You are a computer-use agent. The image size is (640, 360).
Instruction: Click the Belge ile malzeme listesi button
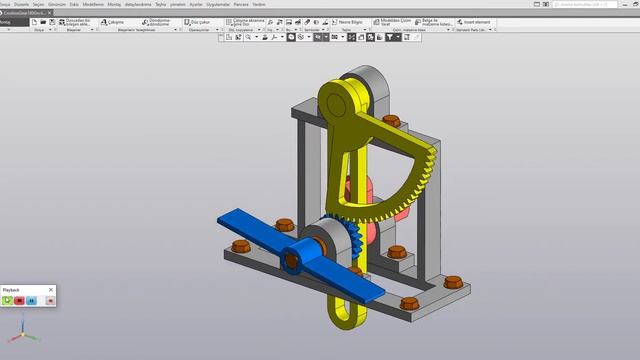(433, 22)
